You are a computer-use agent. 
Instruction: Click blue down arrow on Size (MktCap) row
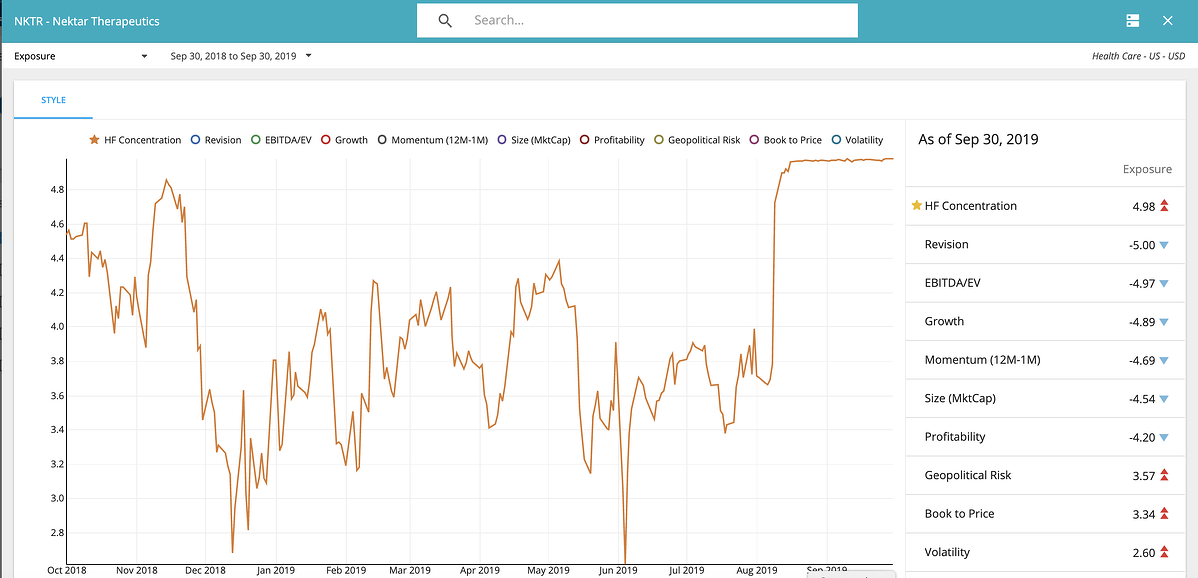[1164, 399]
